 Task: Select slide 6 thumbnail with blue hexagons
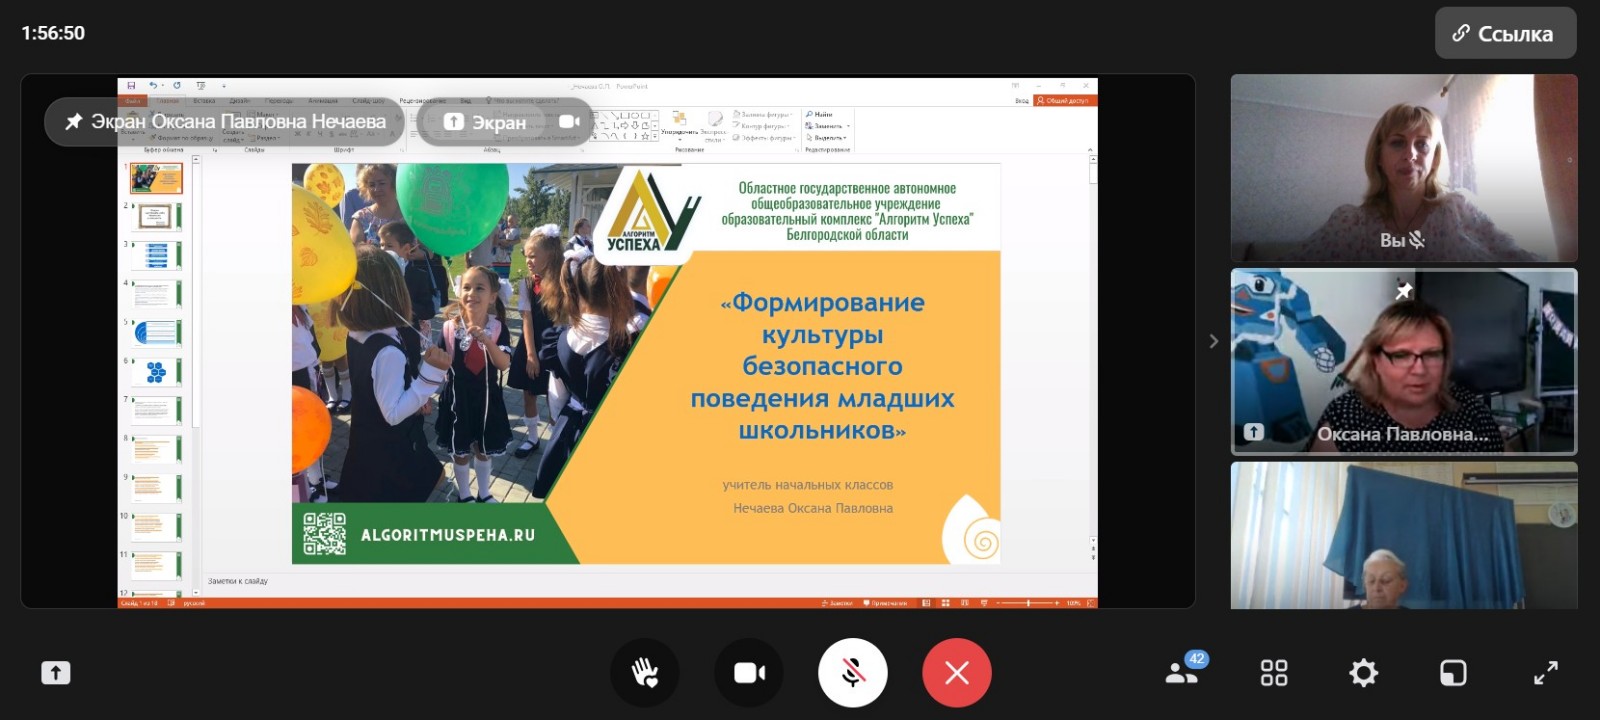[156, 372]
